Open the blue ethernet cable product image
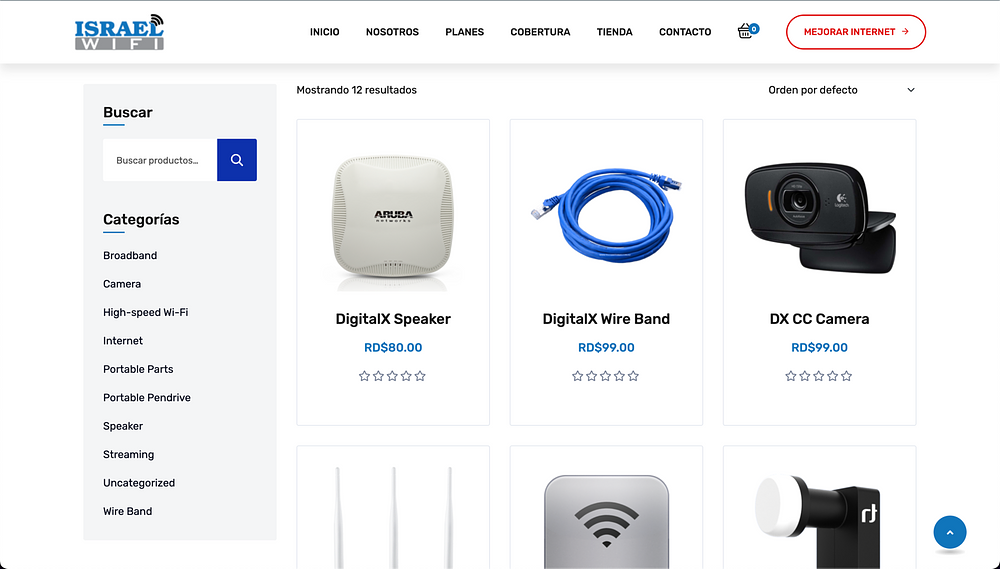1000x569 pixels. coord(606,214)
